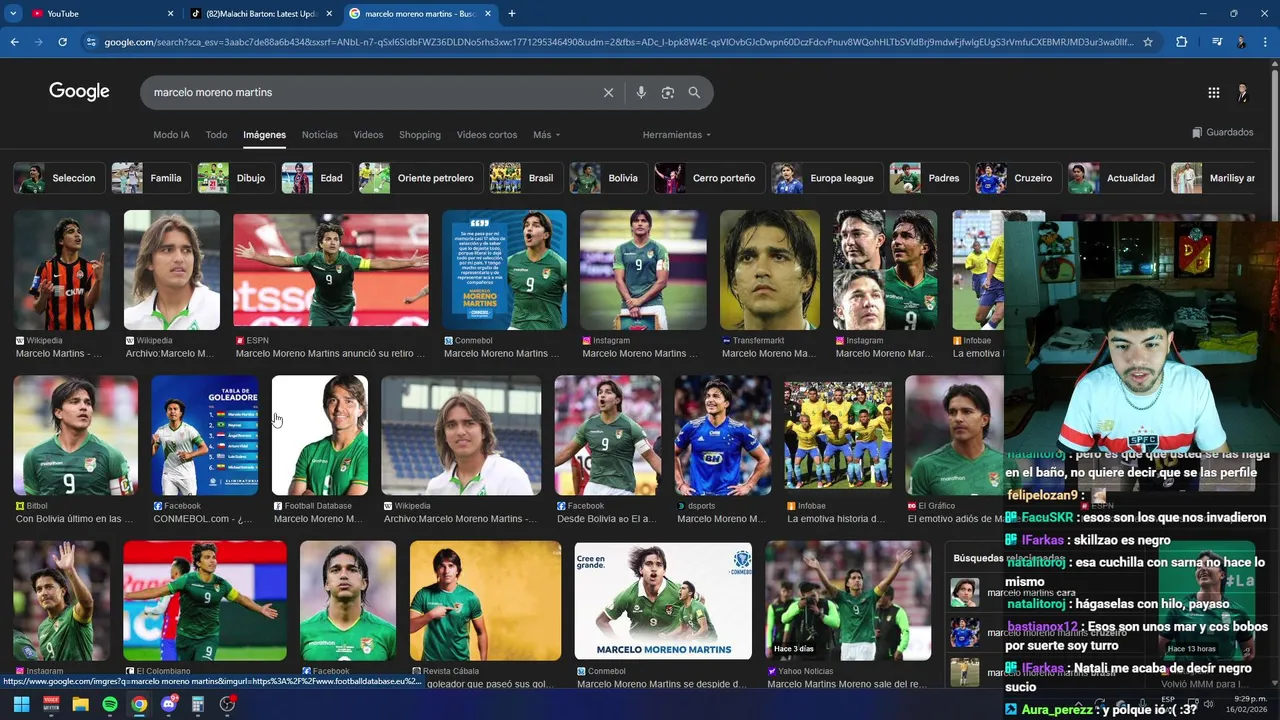Viewport: 1280px width, 720px height.
Task: Open the Bitbol 'Con Bolivia último' image
Action: pos(76,436)
